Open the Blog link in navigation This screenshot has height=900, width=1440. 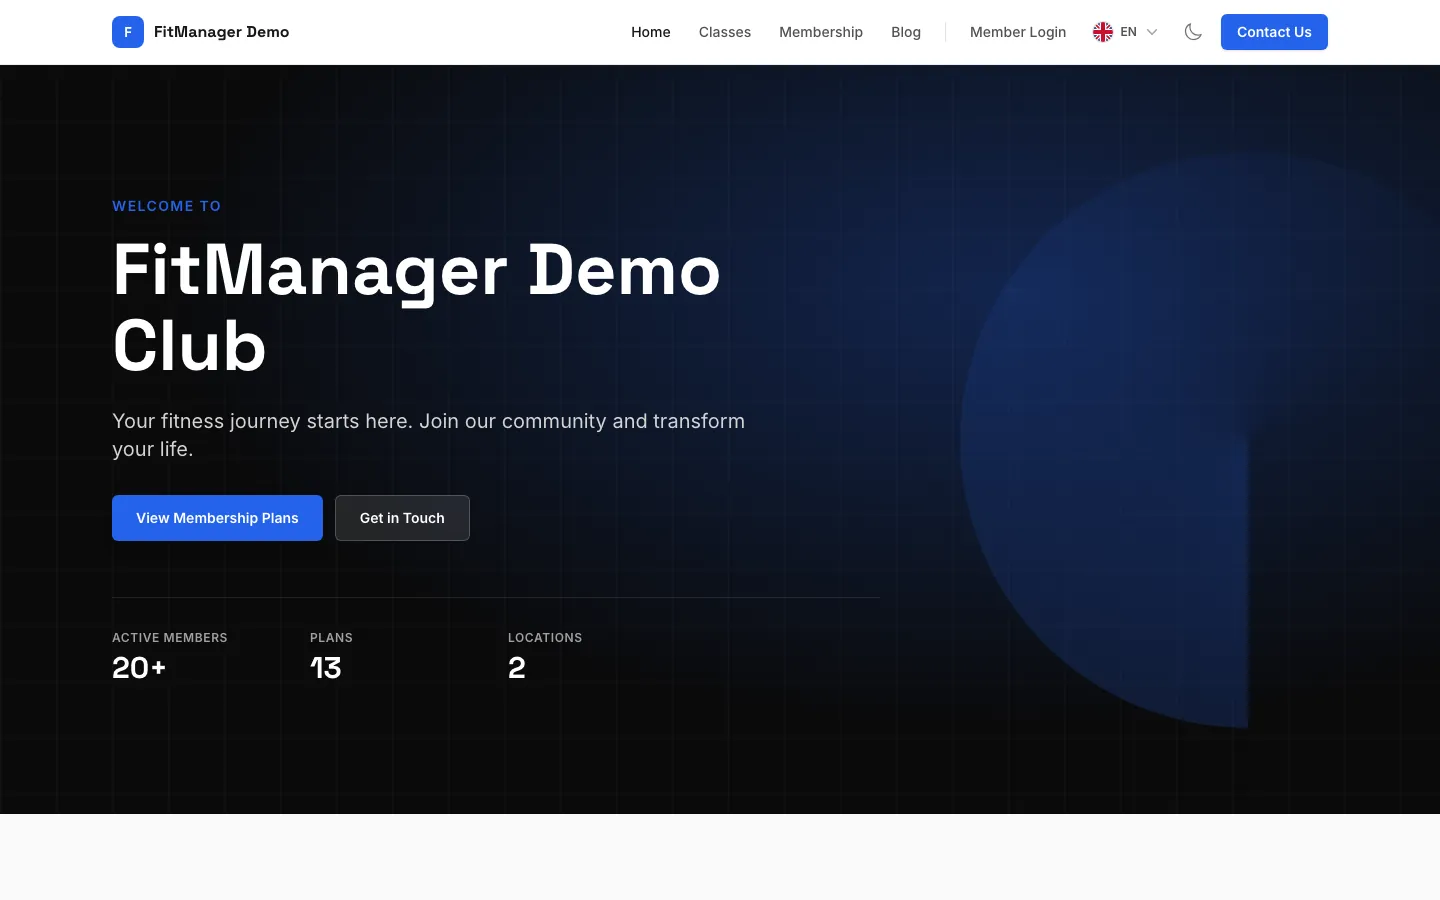[x=906, y=32]
